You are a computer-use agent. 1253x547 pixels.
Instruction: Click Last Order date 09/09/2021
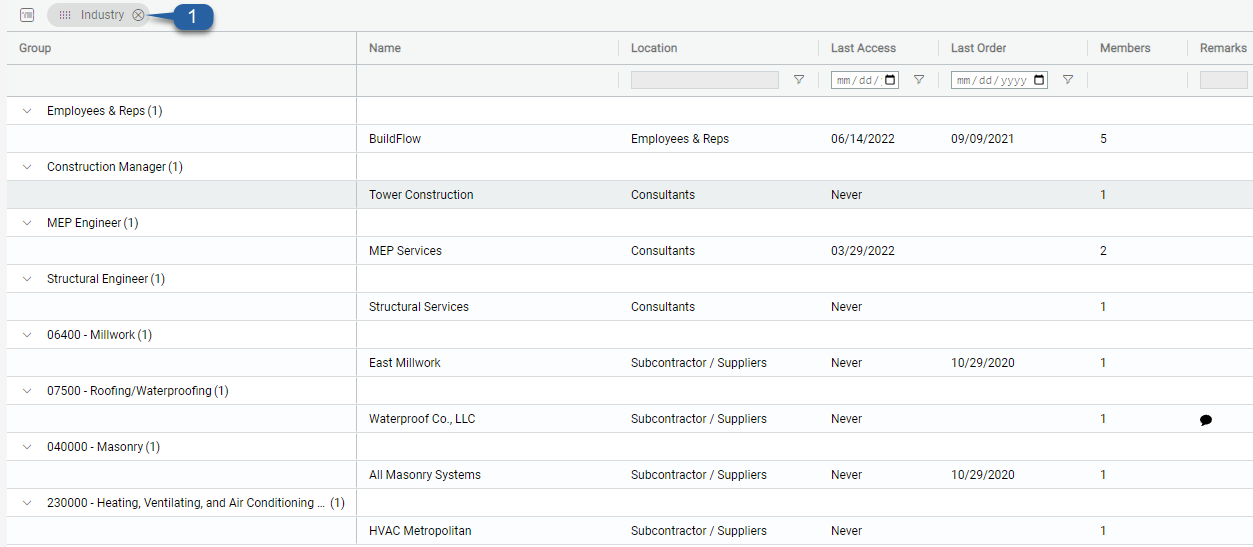tap(982, 139)
